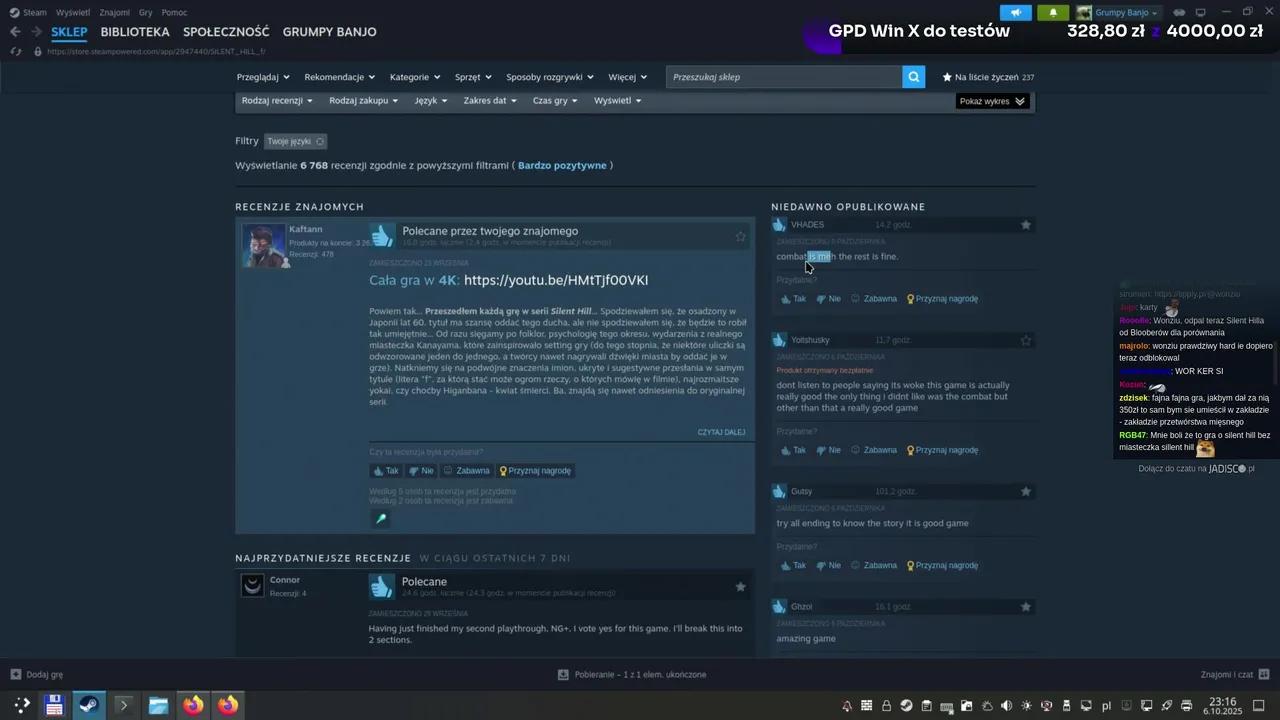The width and height of the screenshot is (1280, 720).
Task: Click the Firefox icon in the taskbar
Action: (193, 705)
